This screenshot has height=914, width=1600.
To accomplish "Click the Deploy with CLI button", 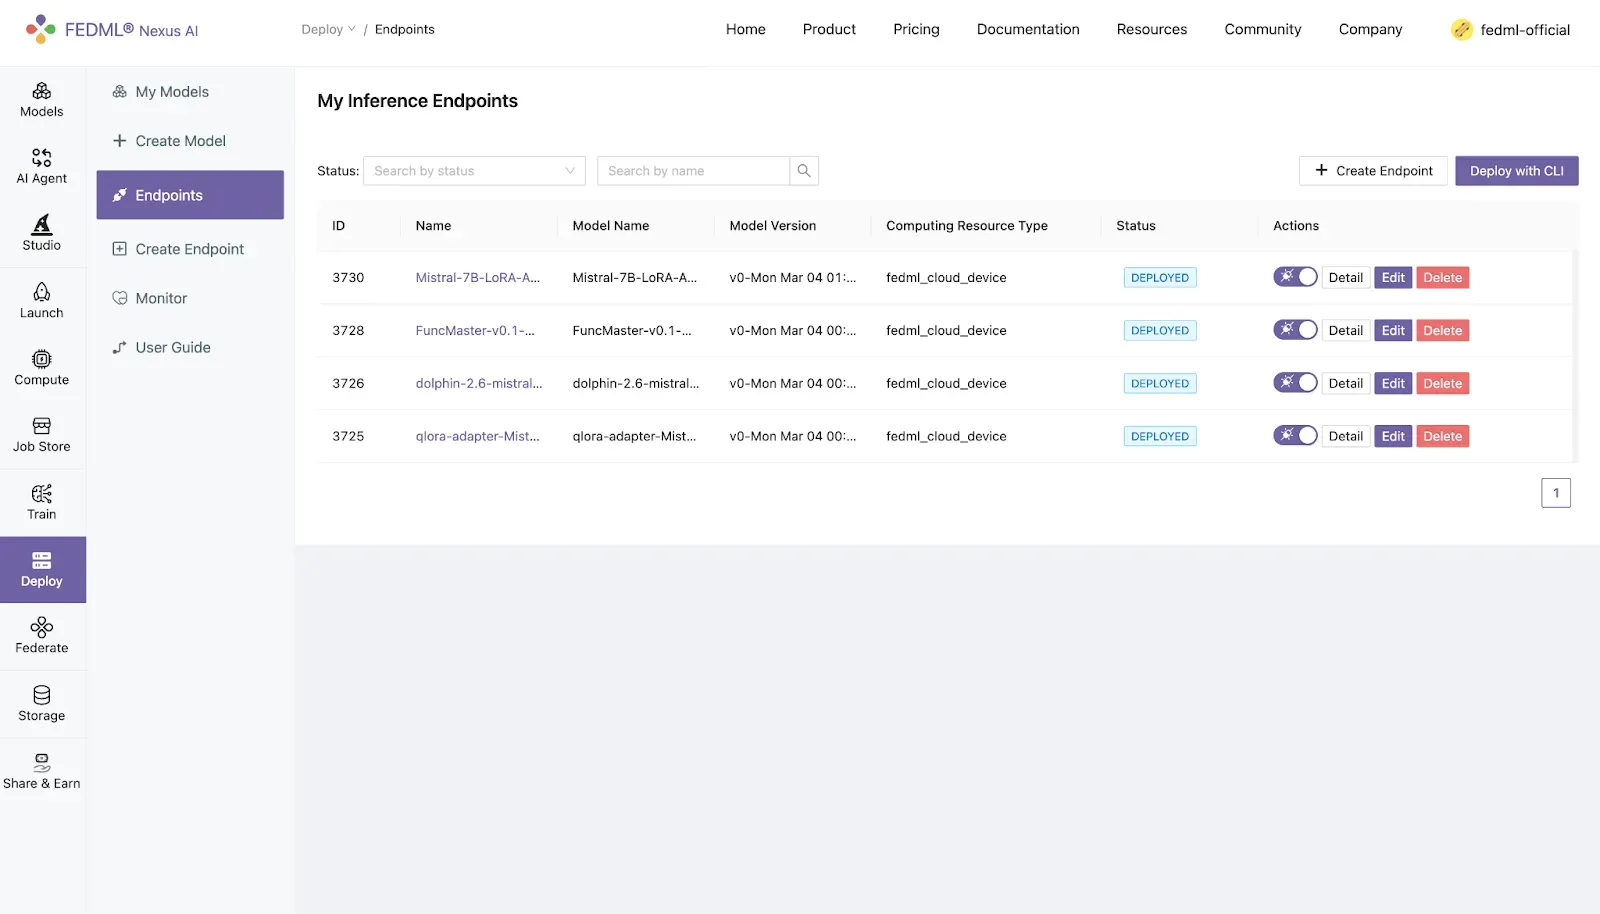I will (x=1517, y=171).
